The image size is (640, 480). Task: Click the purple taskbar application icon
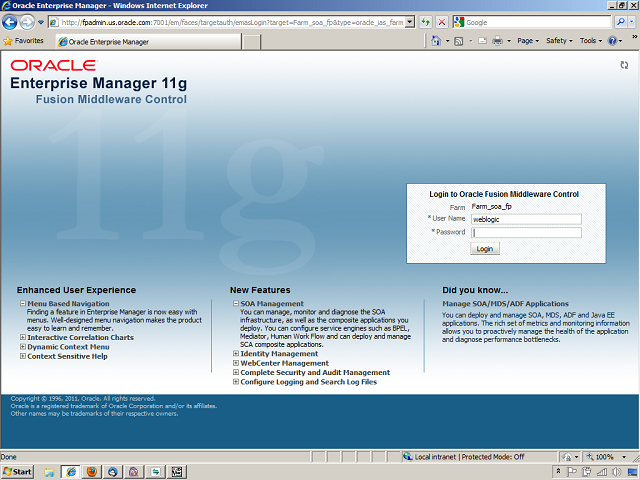coord(134,472)
